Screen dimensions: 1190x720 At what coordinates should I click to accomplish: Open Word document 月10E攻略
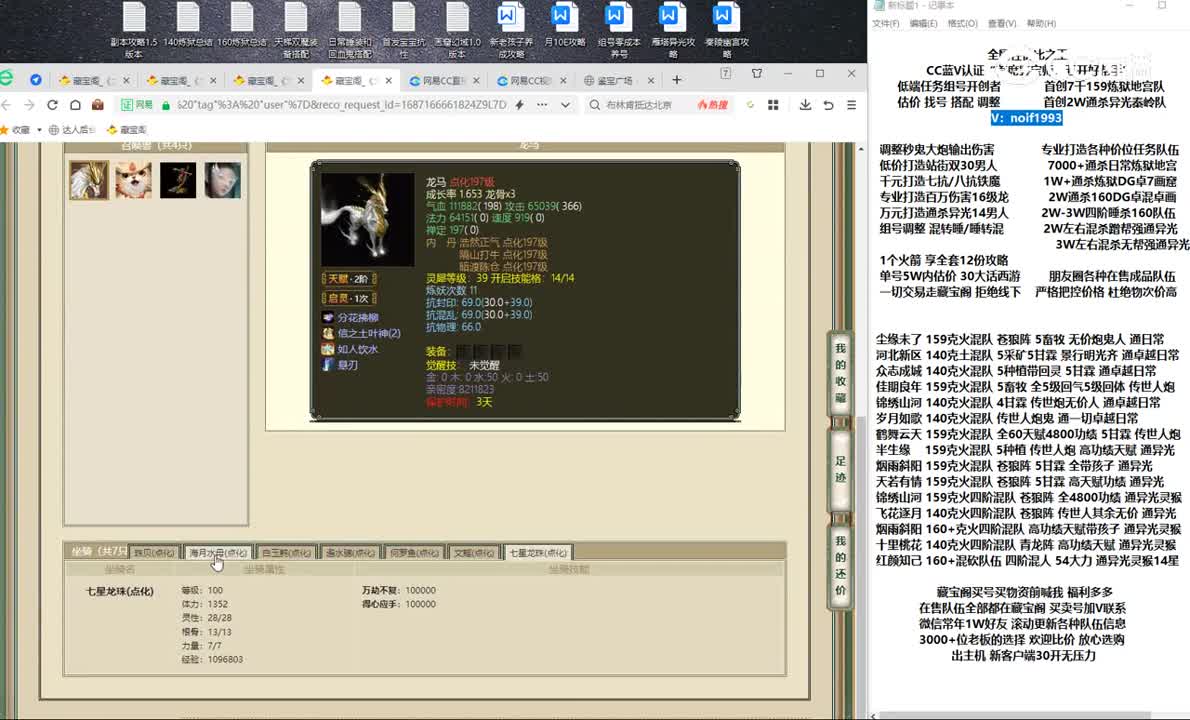click(x=565, y=25)
